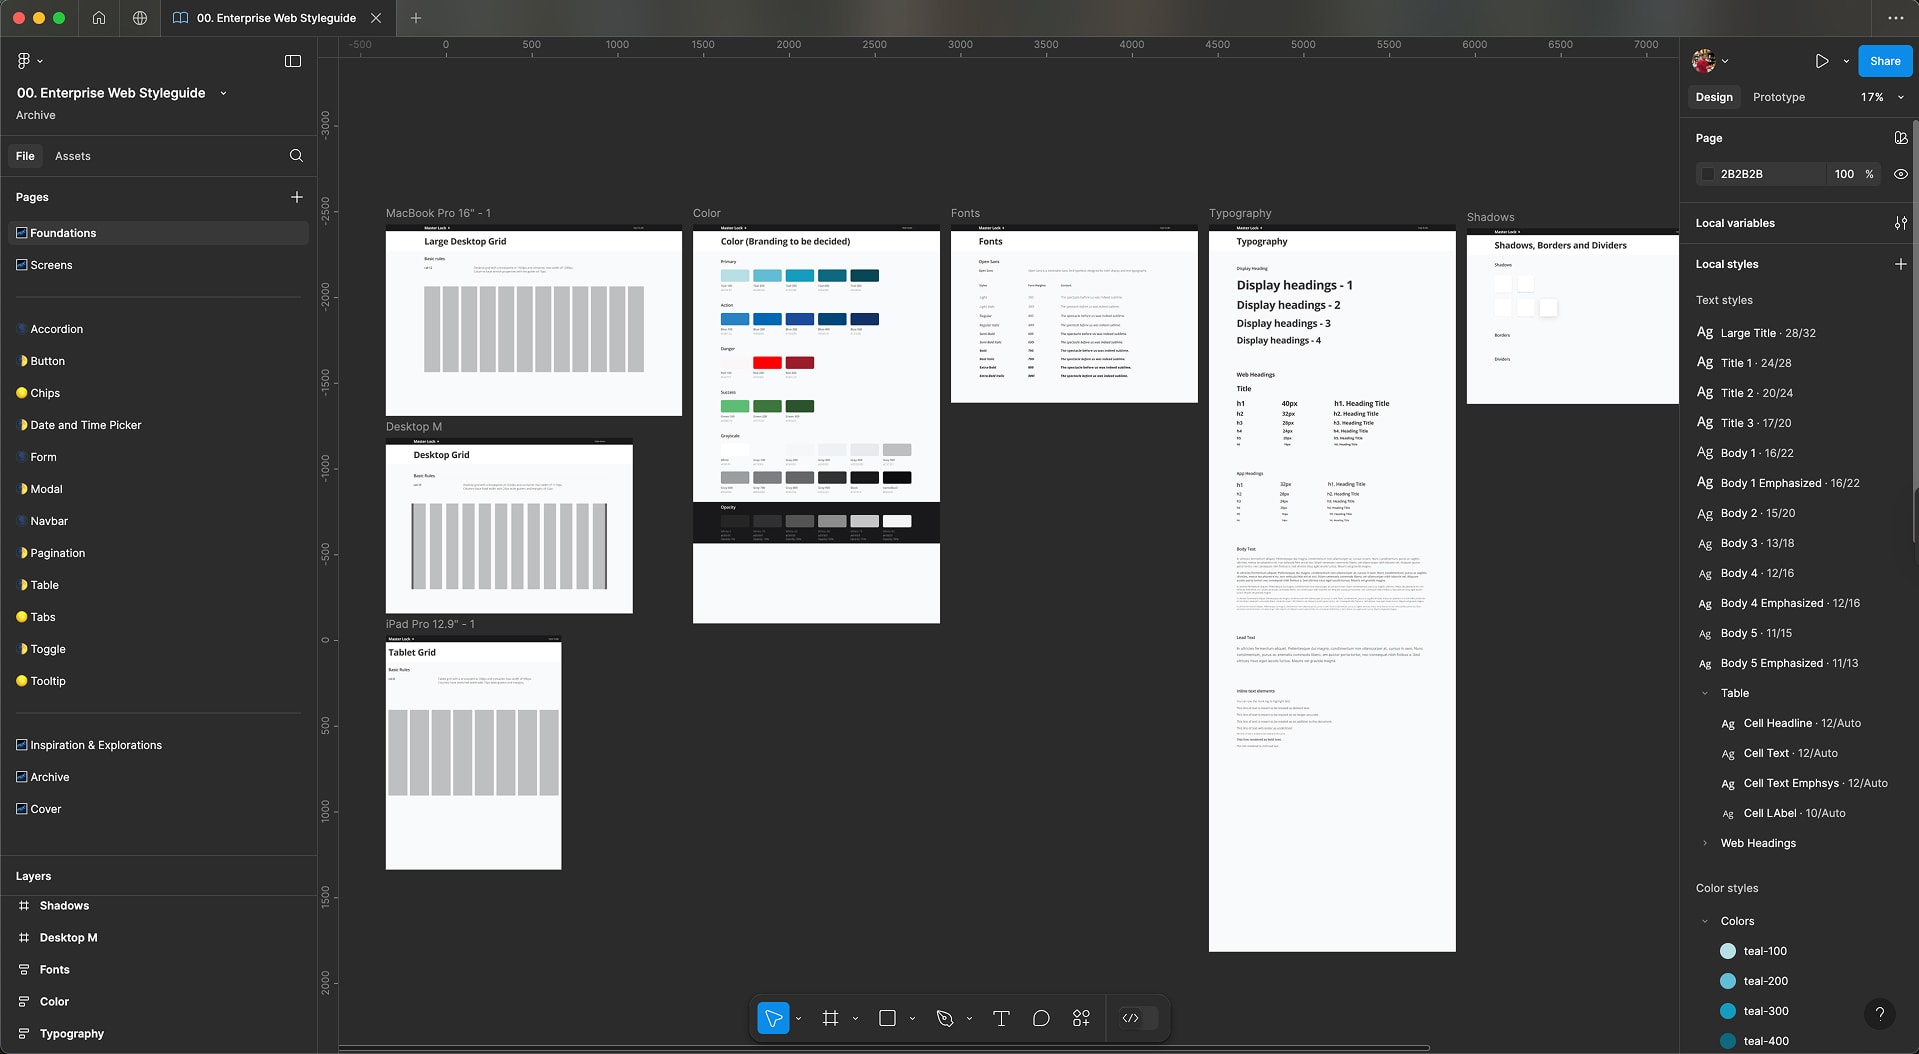Select the Rectangle shape tool
The image size is (1919, 1054).
(887, 1018)
